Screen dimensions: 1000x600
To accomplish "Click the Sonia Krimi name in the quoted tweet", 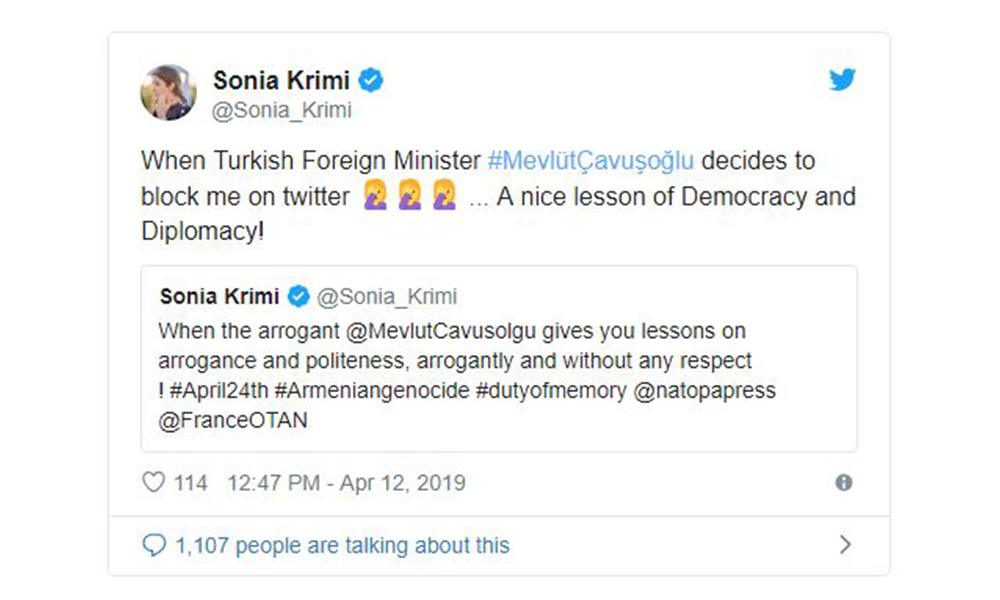I will point(220,297).
